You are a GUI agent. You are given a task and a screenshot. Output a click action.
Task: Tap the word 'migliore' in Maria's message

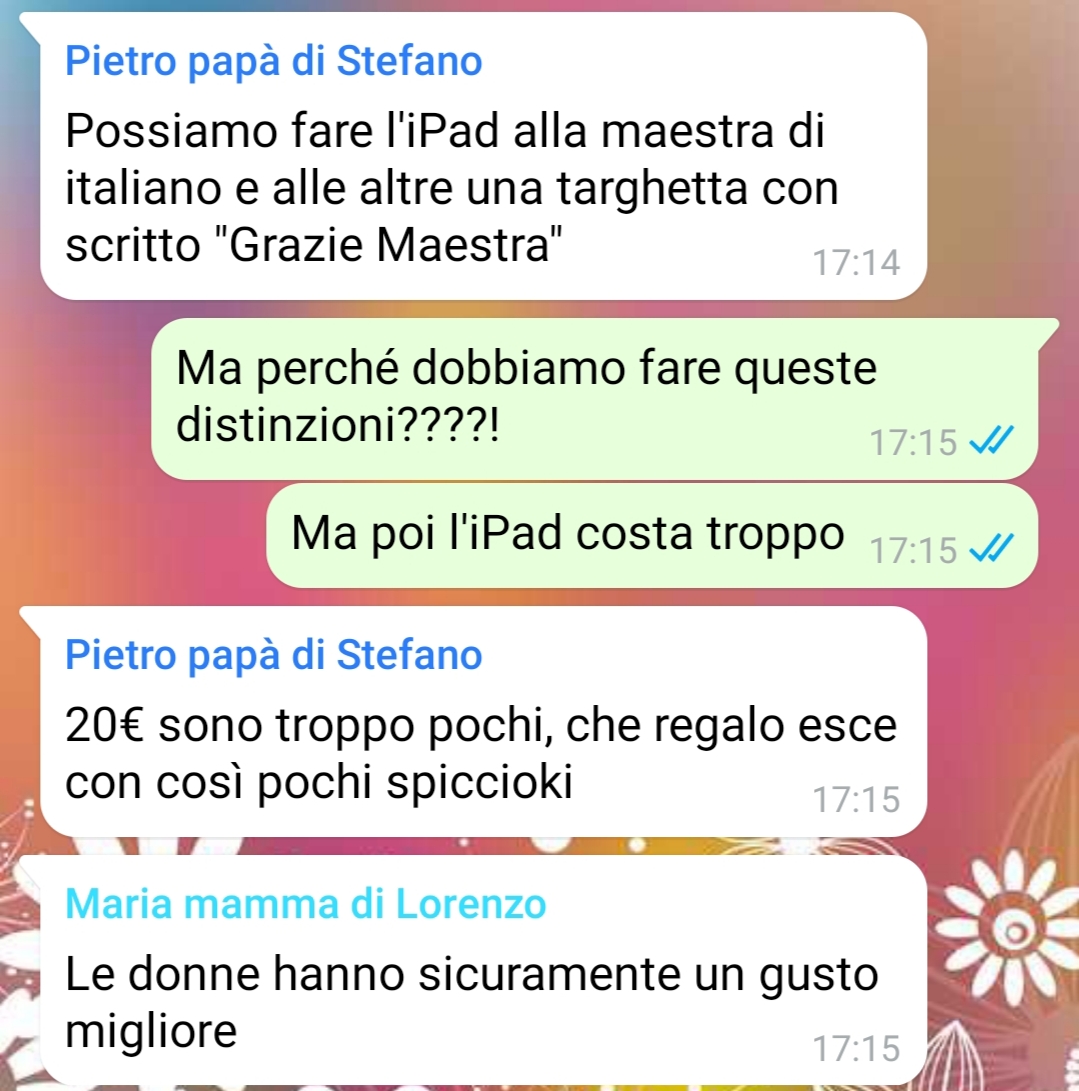151,1030
